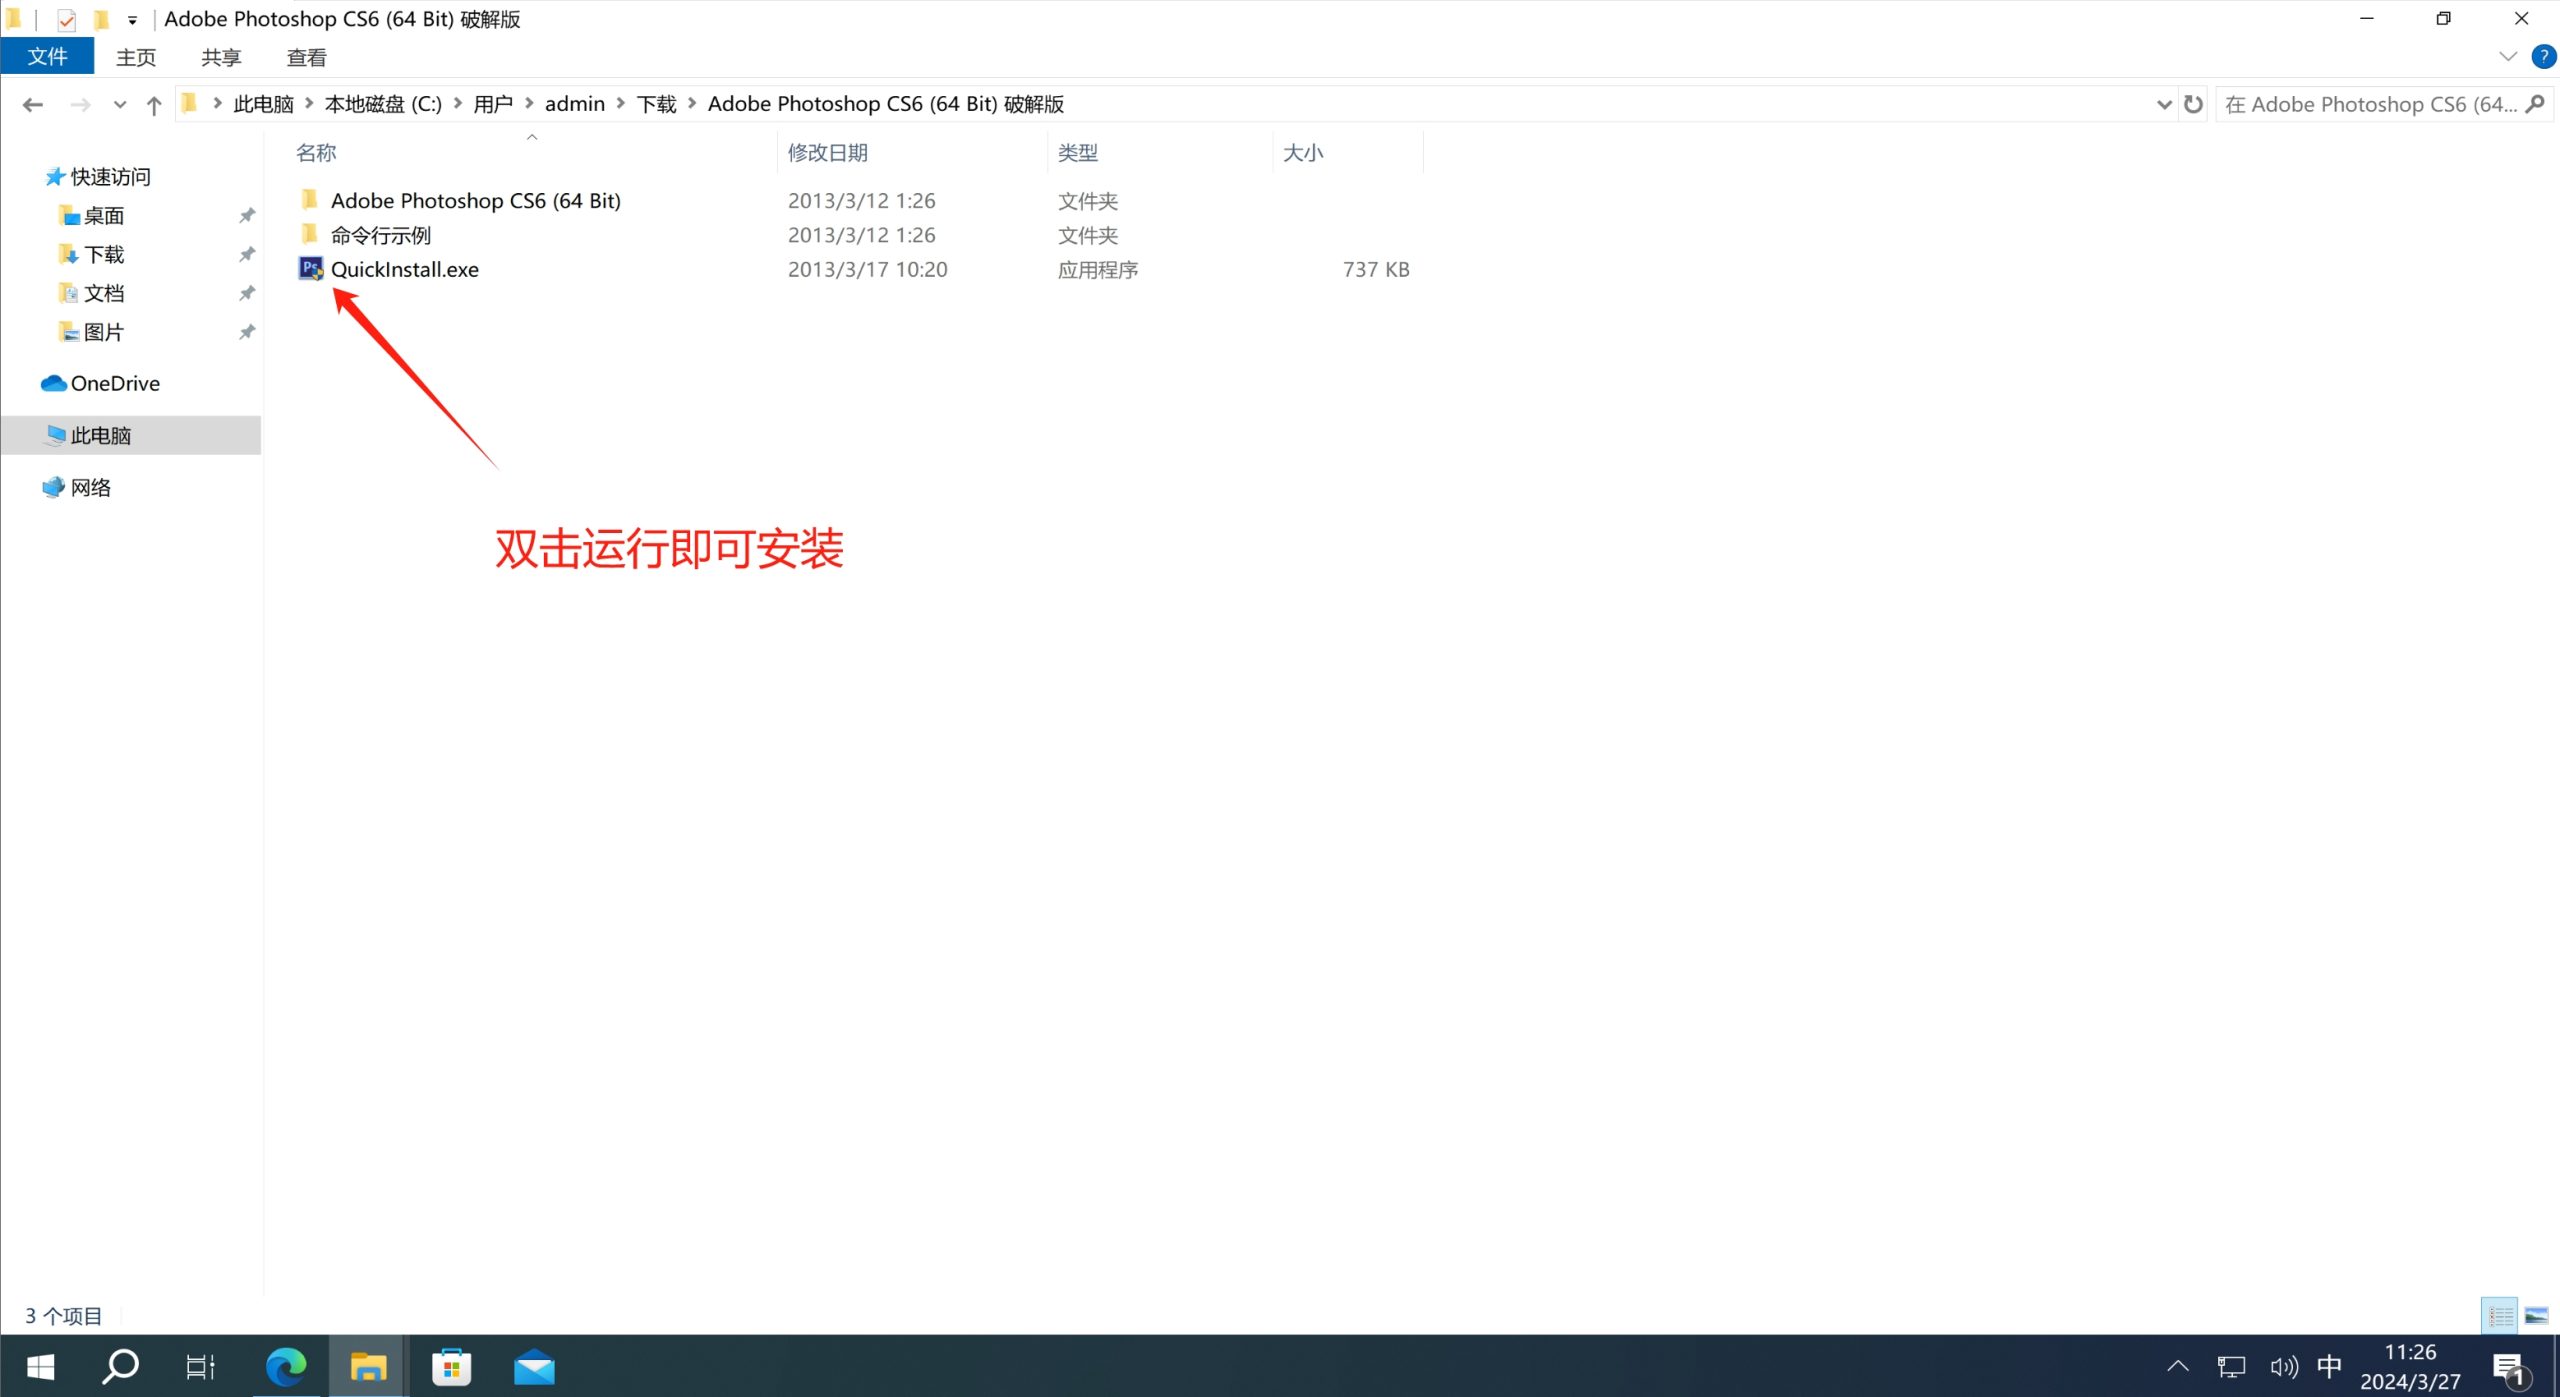Unpin 下载 from Quick access
This screenshot has width=2560, height=1397.
[x=247, y=254]
